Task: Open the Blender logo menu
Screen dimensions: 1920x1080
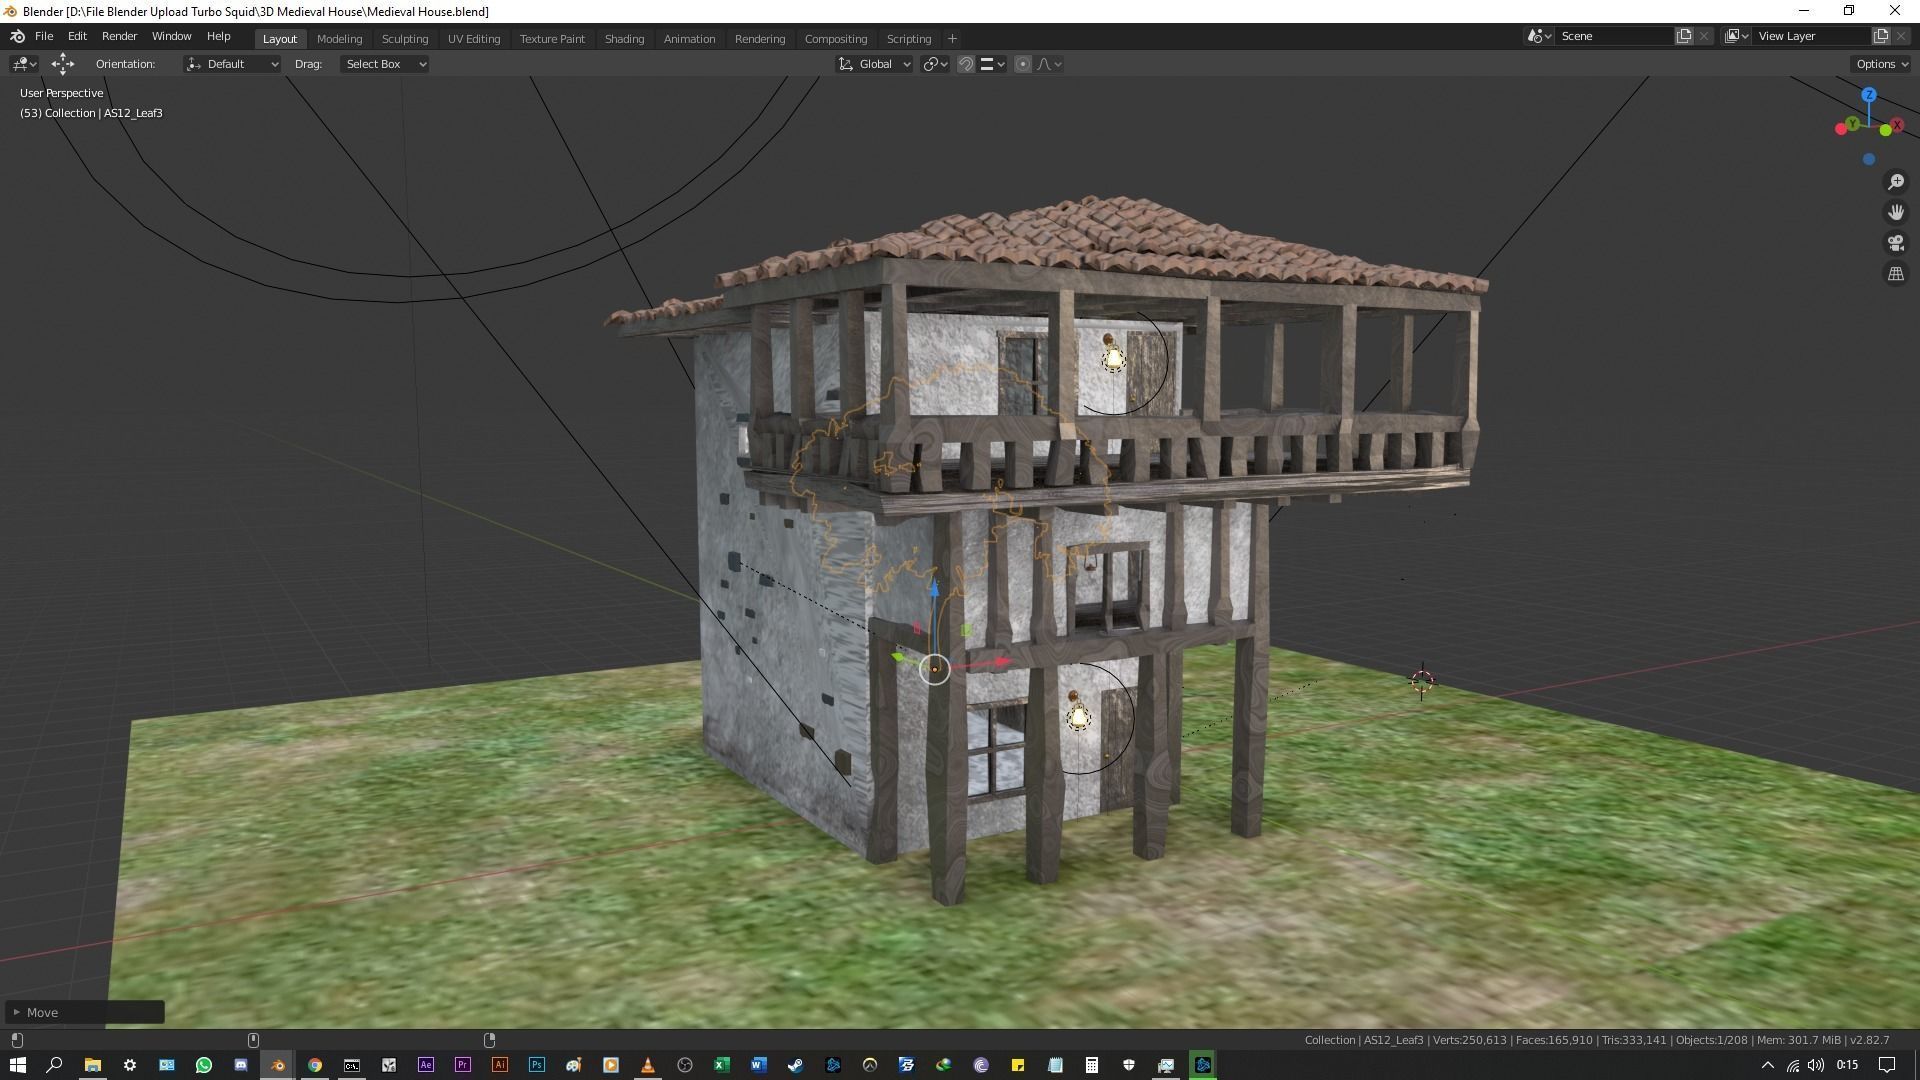Action: pos(17,36)
